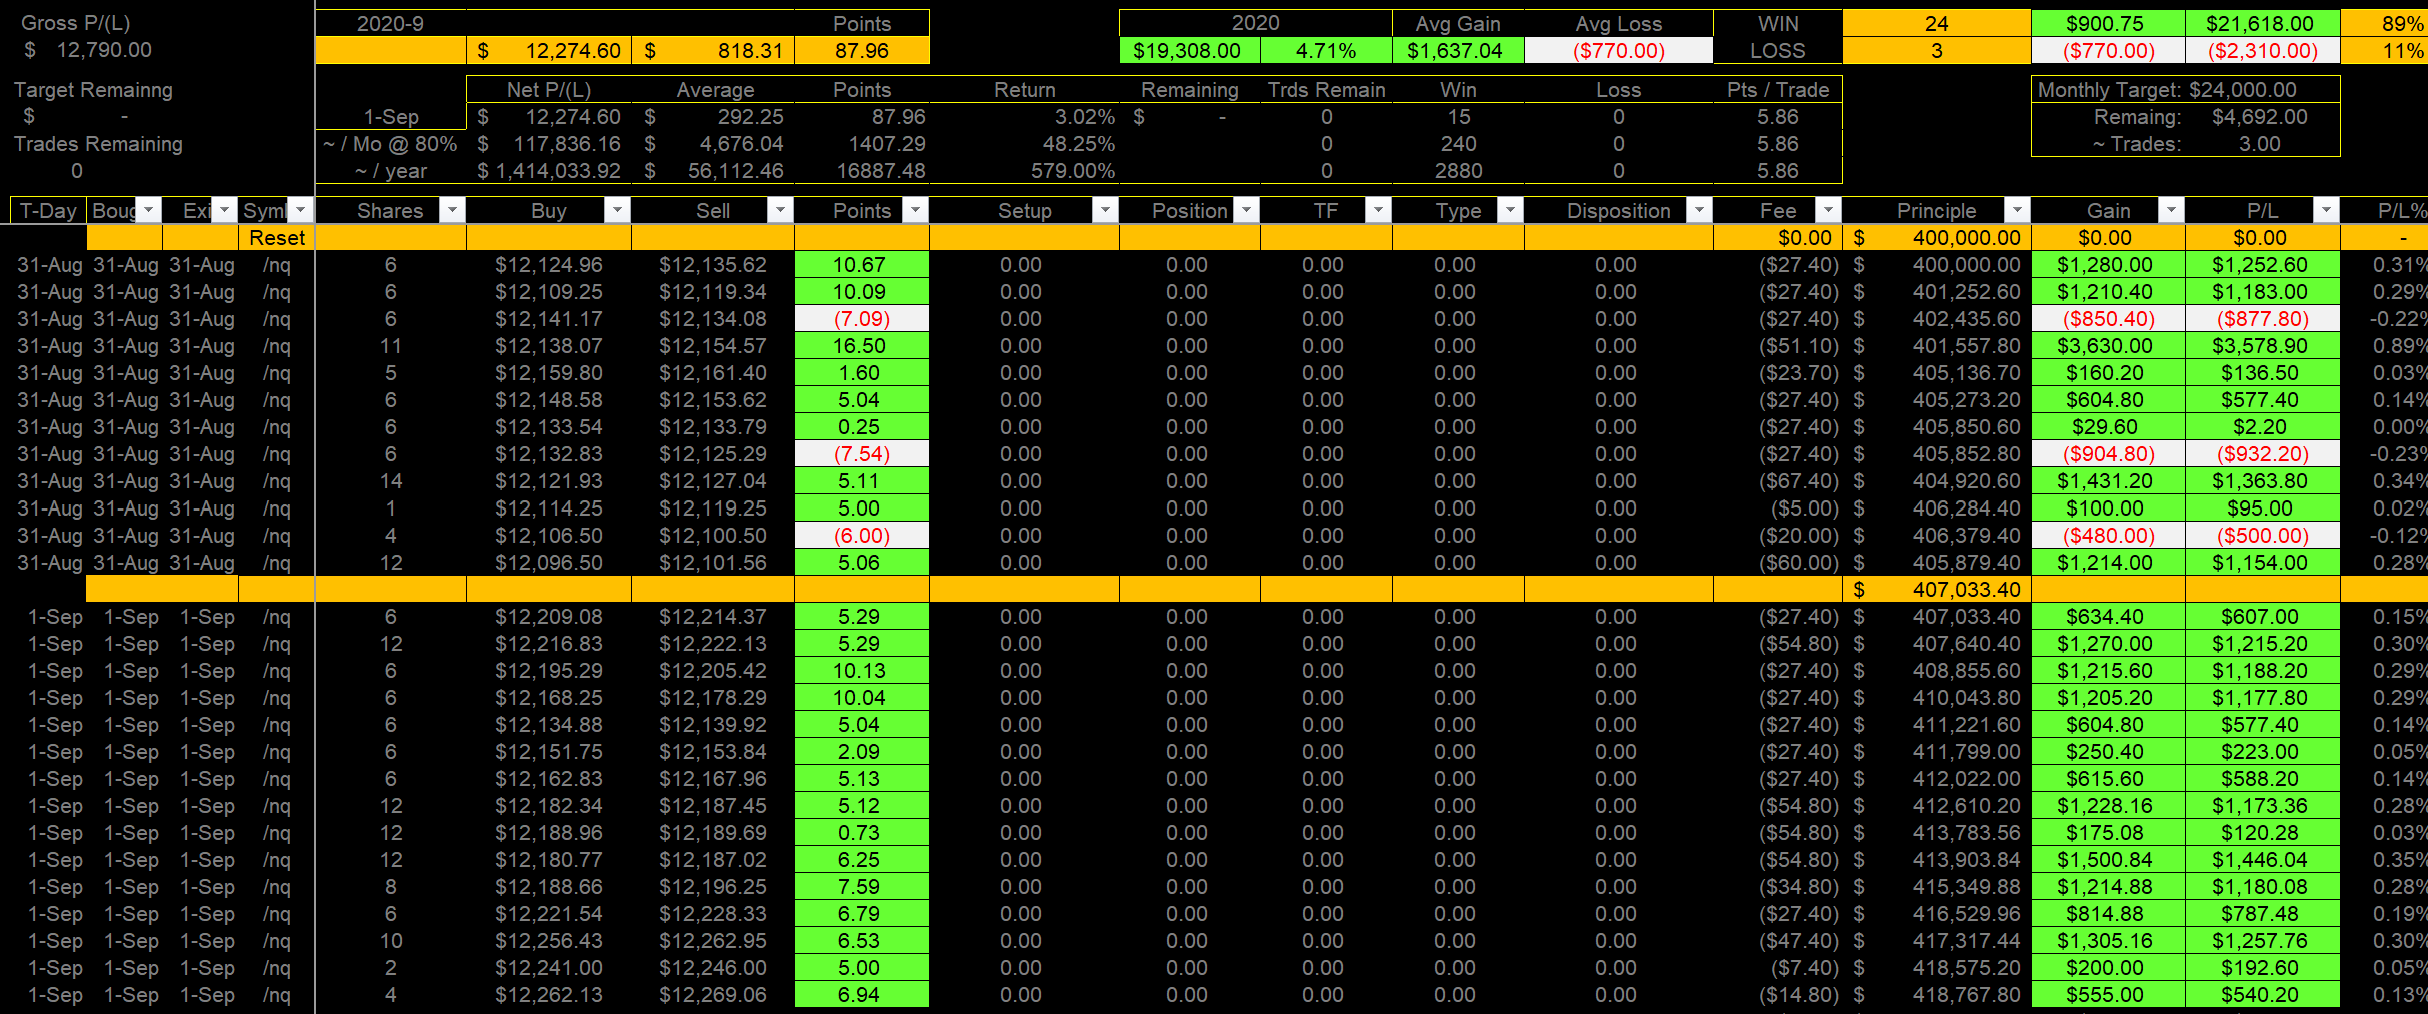The height and width of the screenshot is (1014, 2428).
Task: Open the Boug column filter dropdown
Action: 149,210
